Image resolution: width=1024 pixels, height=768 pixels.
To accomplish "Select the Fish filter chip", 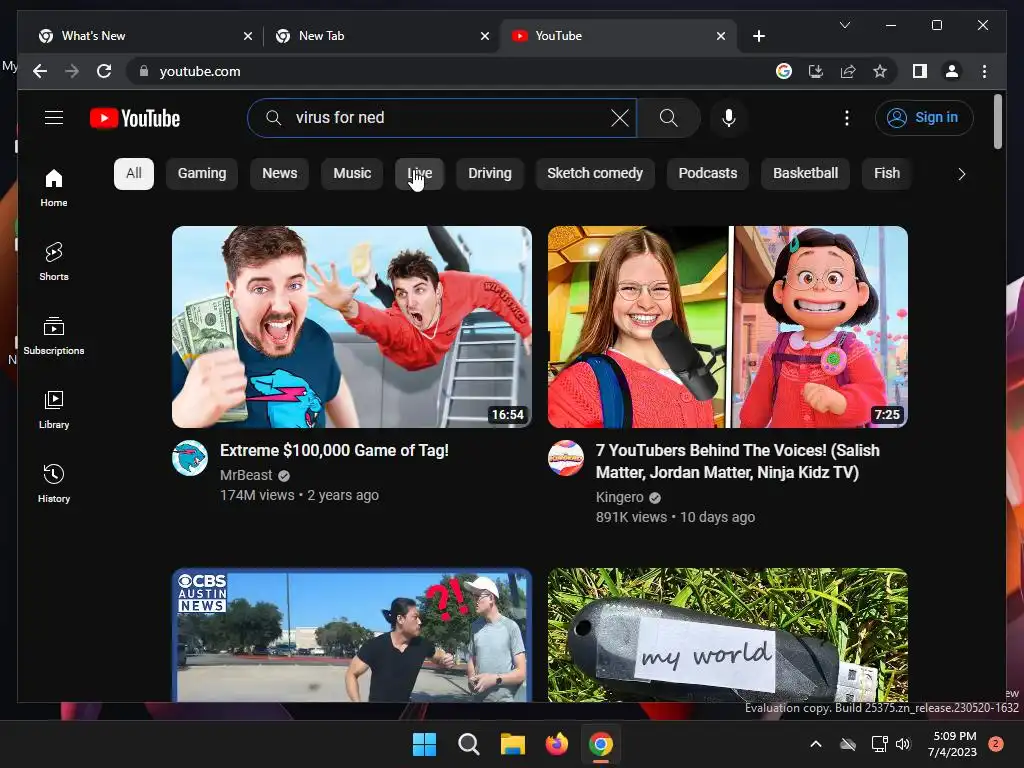I will tap(887, 174).
